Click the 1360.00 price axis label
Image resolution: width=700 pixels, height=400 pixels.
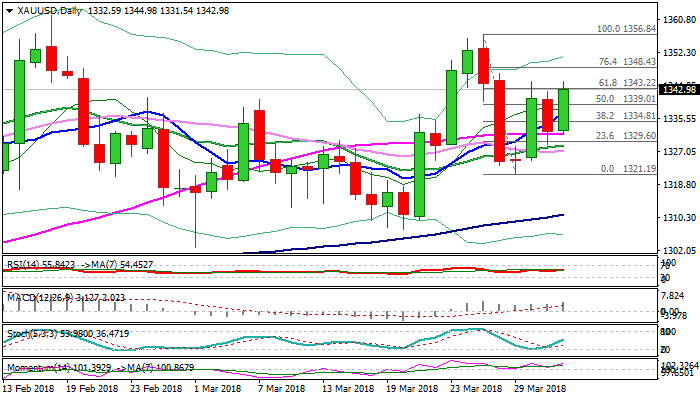[680, 19]
